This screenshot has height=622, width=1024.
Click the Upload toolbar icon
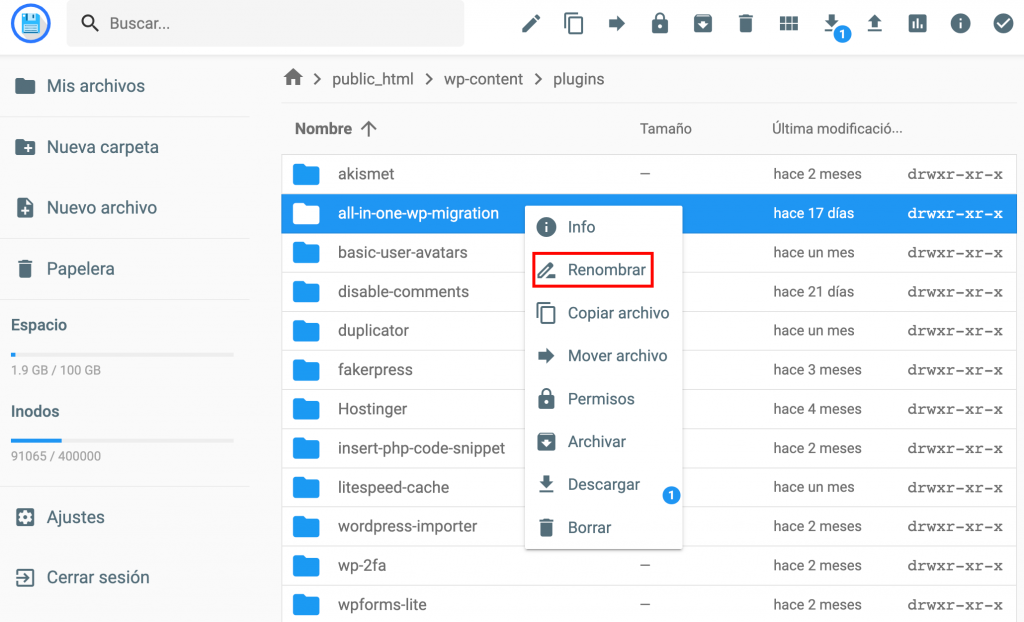(x=874, y=22)
